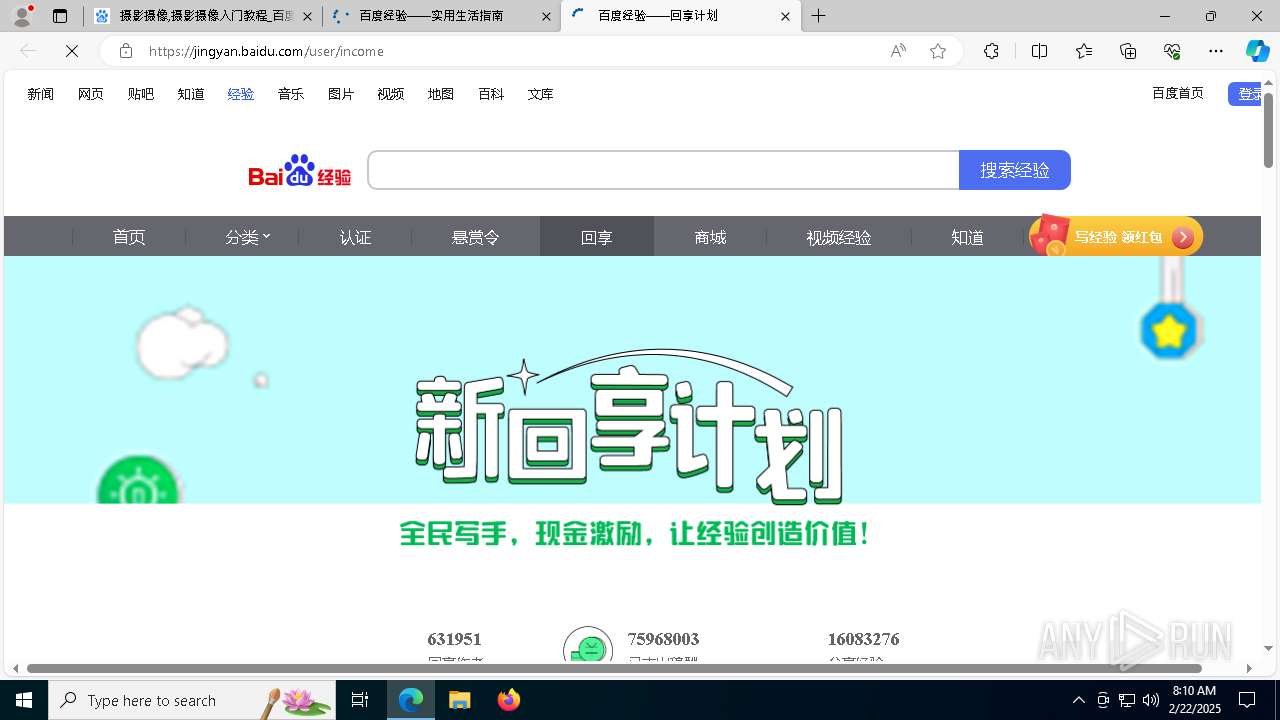The image size is (1280, 720).
Task: Close the 回享计划 browser tab
Action: 785,16
